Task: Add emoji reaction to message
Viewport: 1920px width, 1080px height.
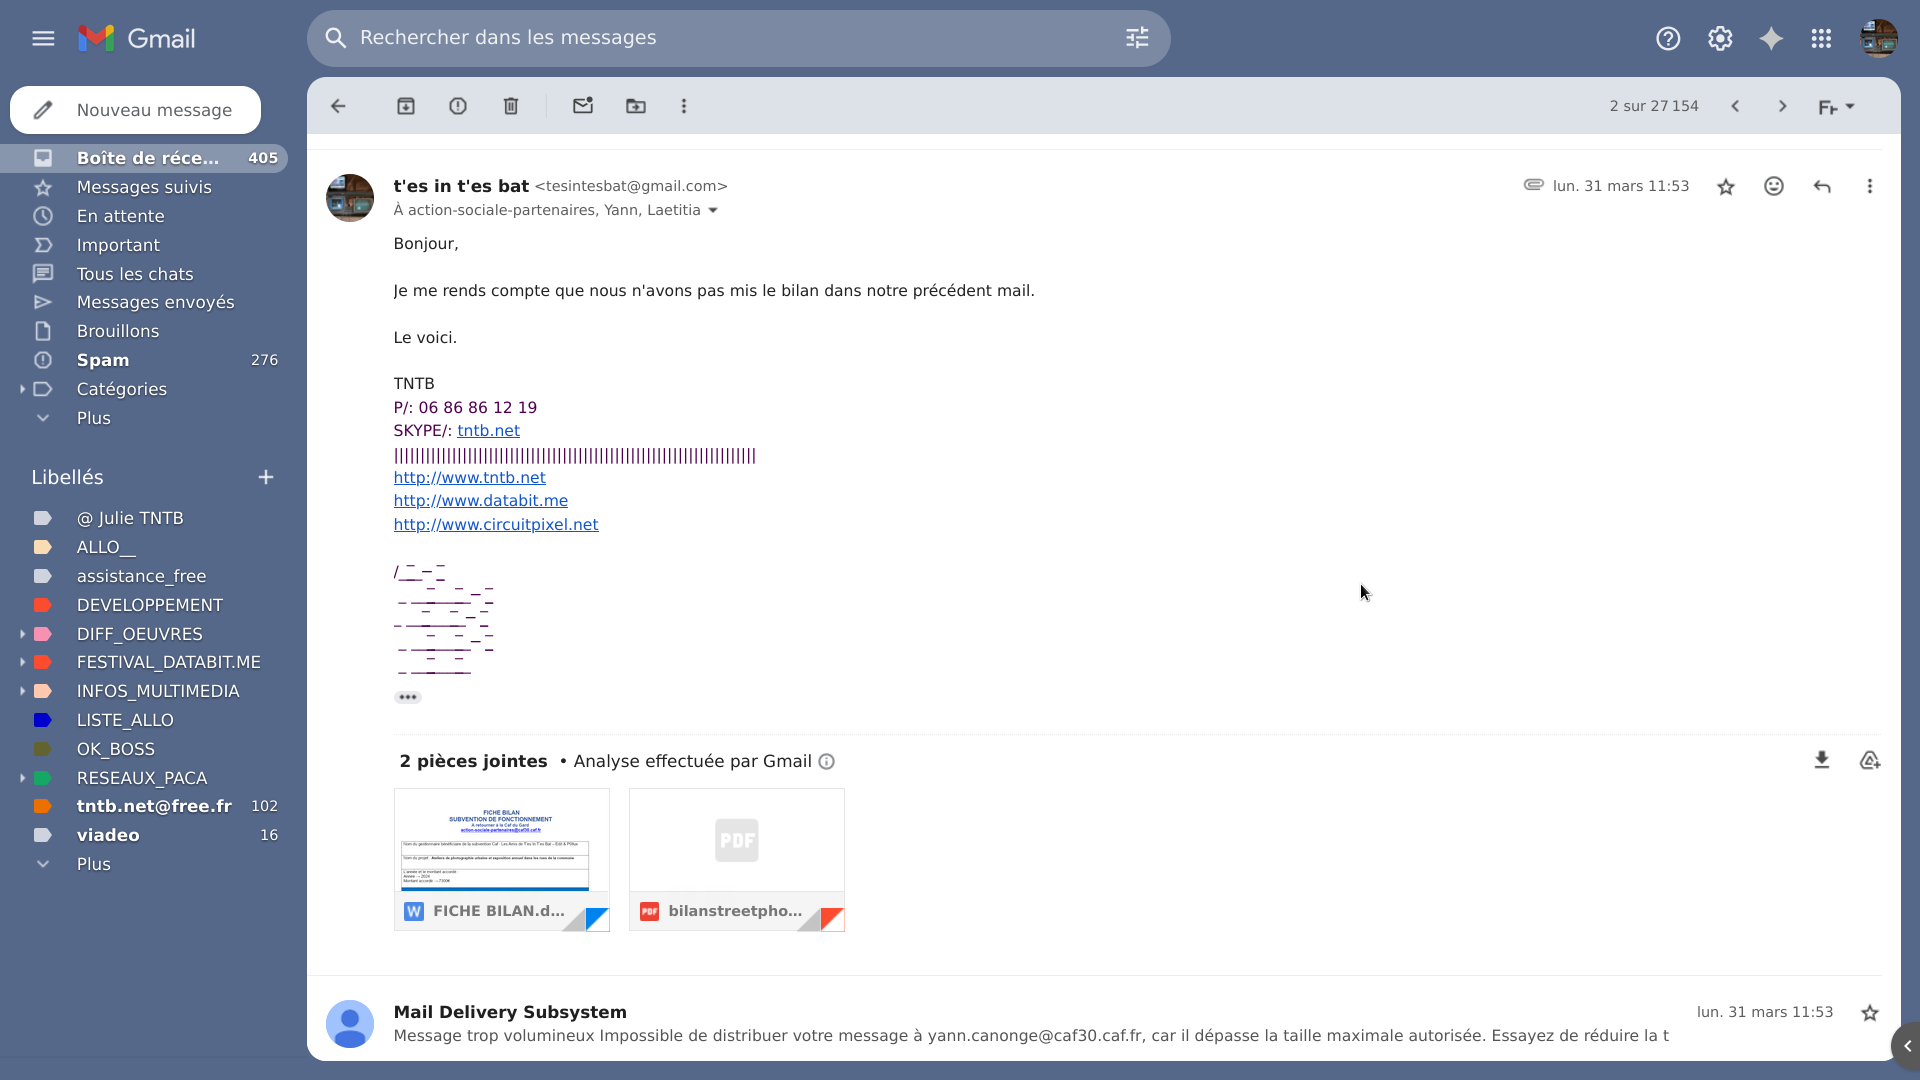Action: 1774,187
